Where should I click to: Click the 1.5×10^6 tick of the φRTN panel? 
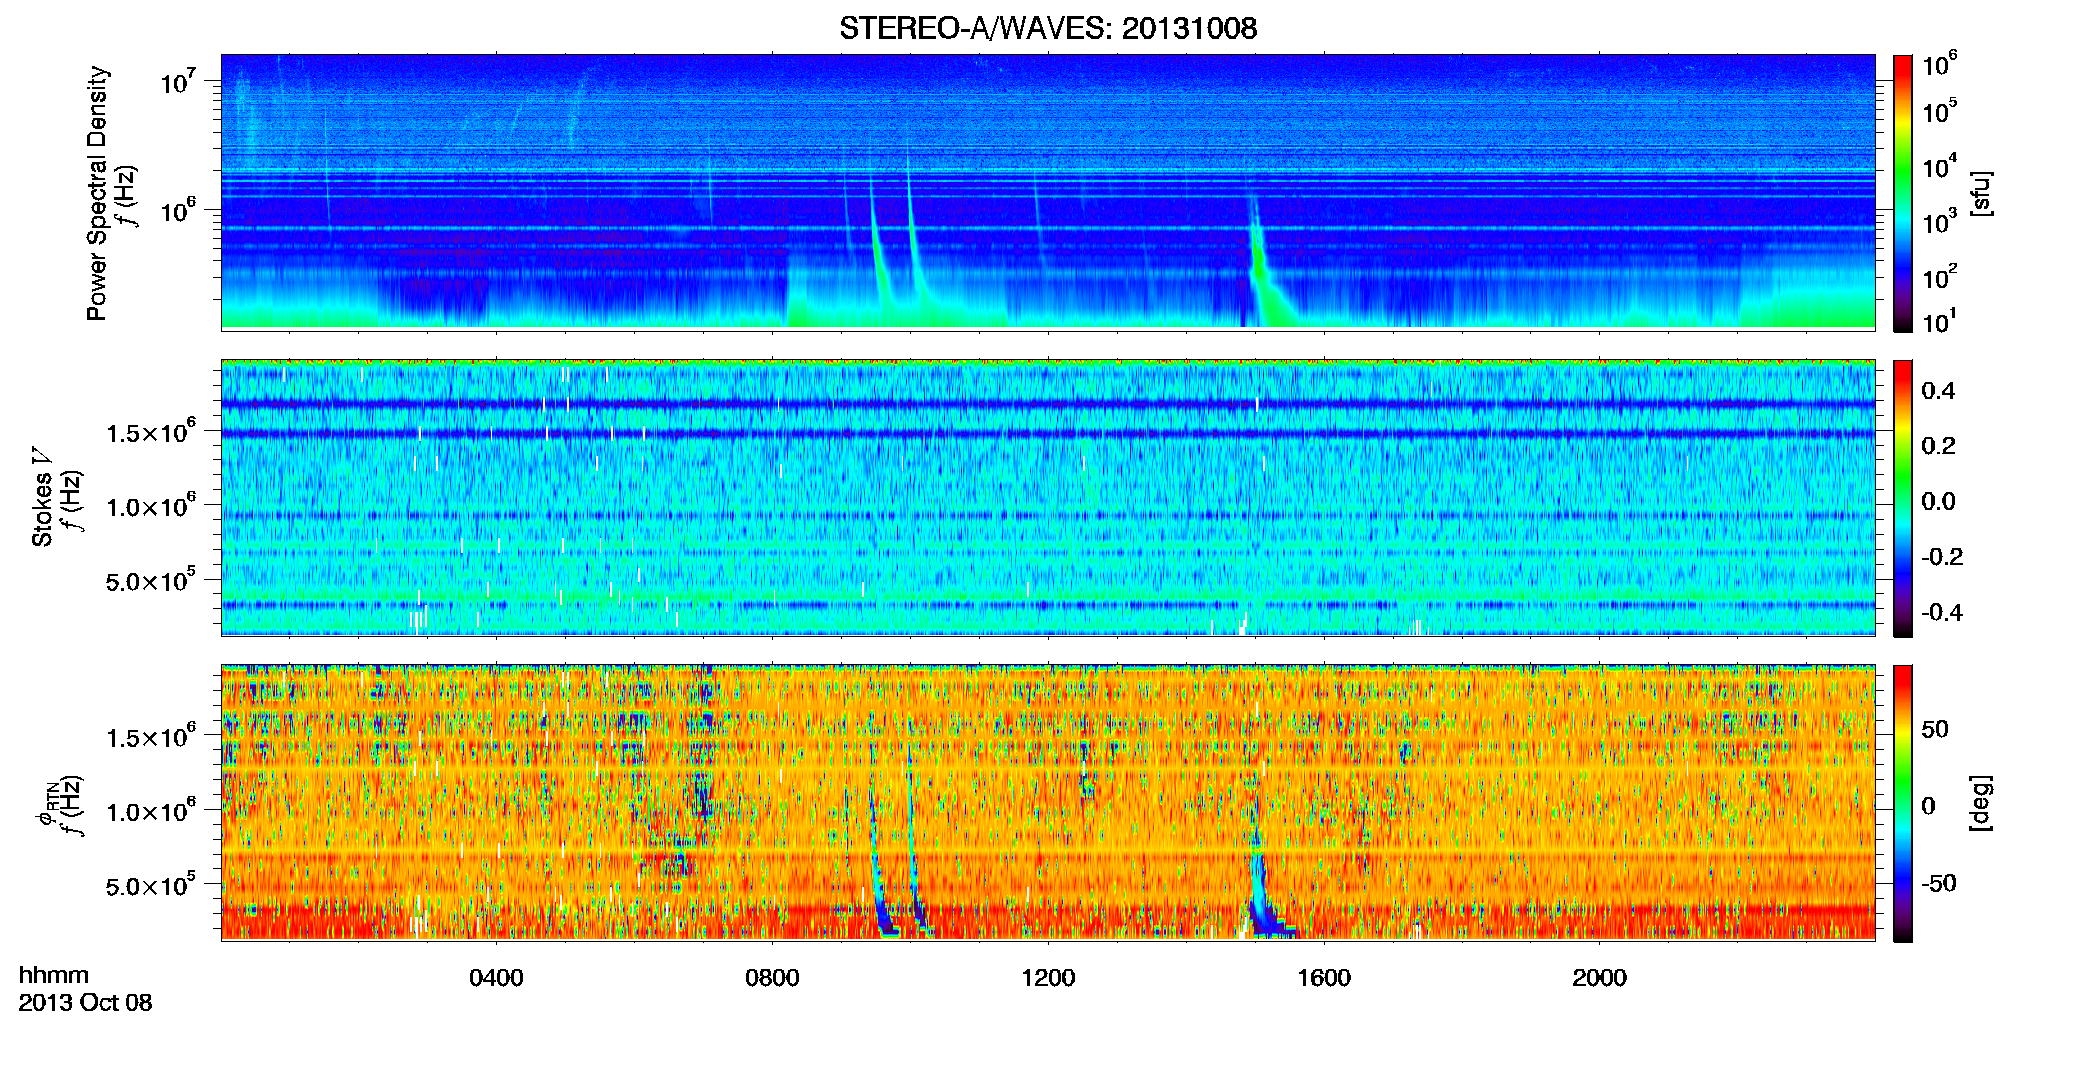pos(151,736)
